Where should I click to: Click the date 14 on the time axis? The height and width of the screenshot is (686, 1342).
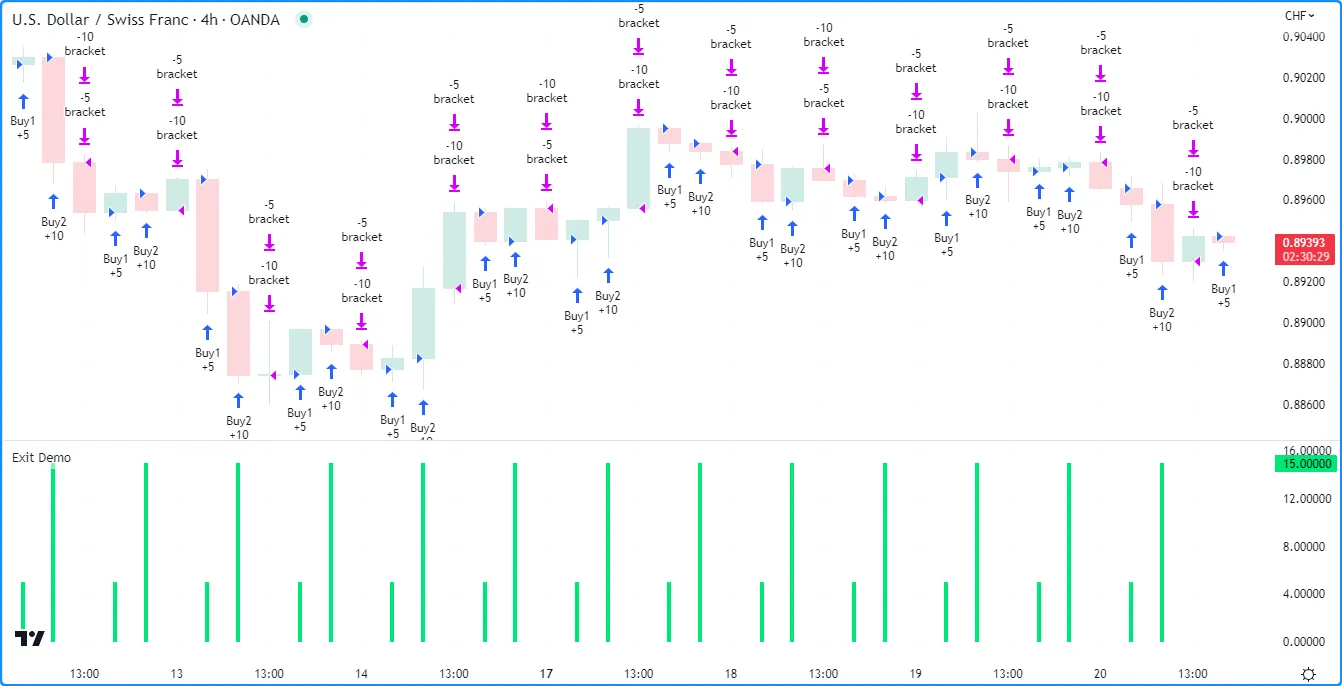point(361,674)
